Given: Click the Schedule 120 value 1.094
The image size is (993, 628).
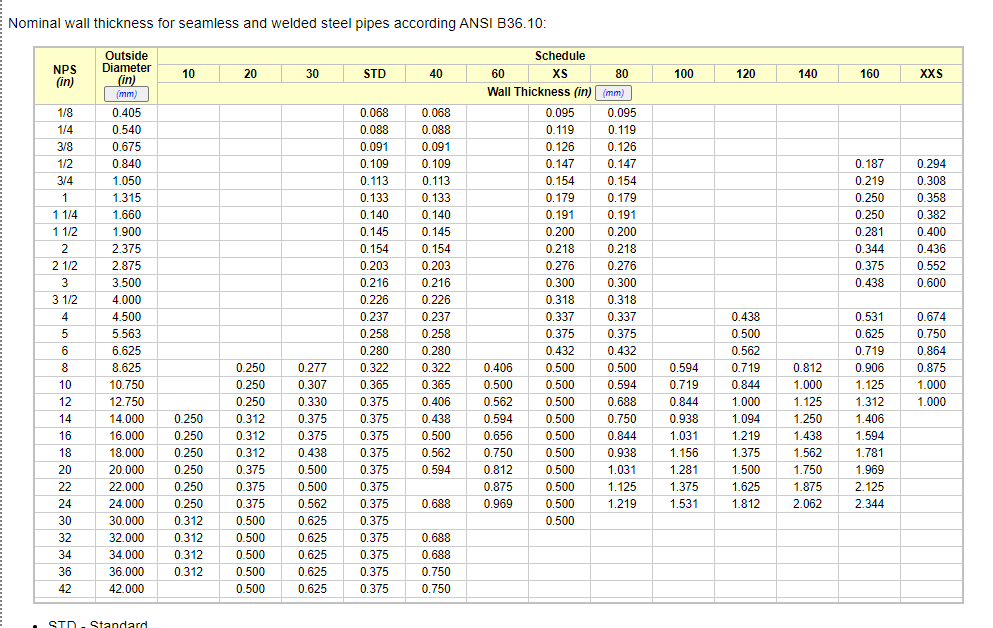Looking at the screenshot, I should click(745, 419).
